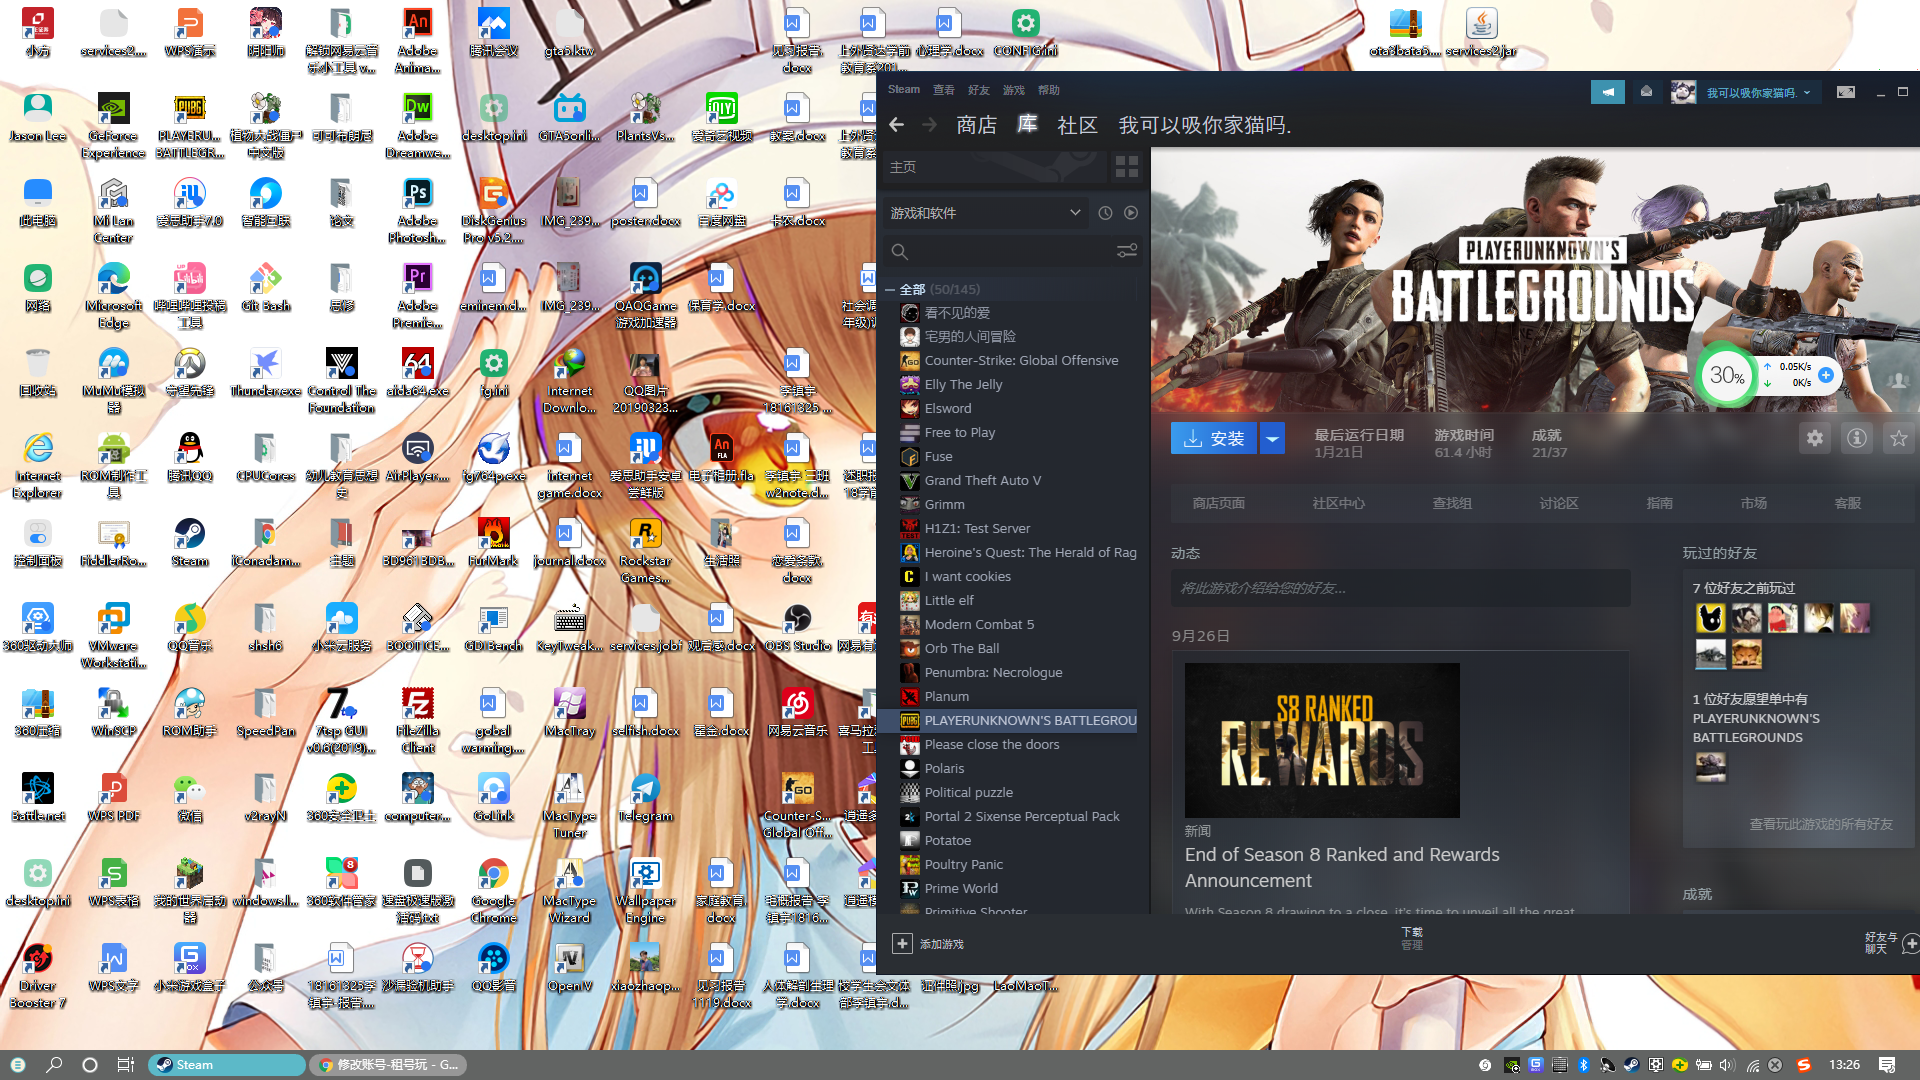This screenshot has height=1080, width=1920.
Task: Open the Steam menu
Action: pyautogui.click(x=904, y=90)
